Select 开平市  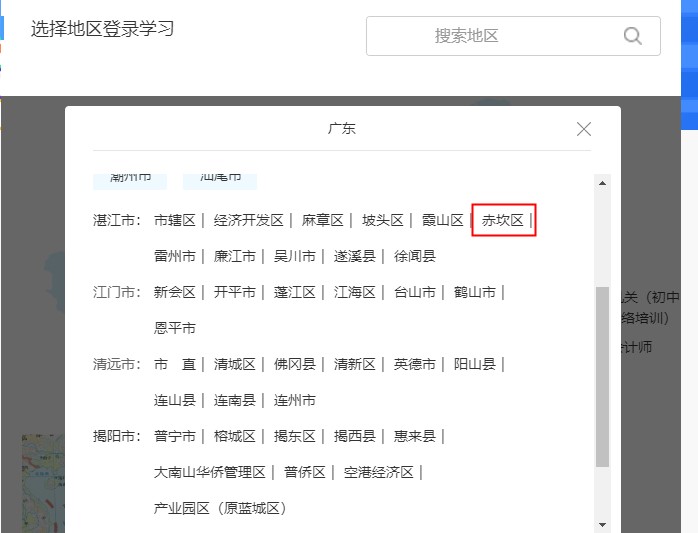[x=235, y=293]
